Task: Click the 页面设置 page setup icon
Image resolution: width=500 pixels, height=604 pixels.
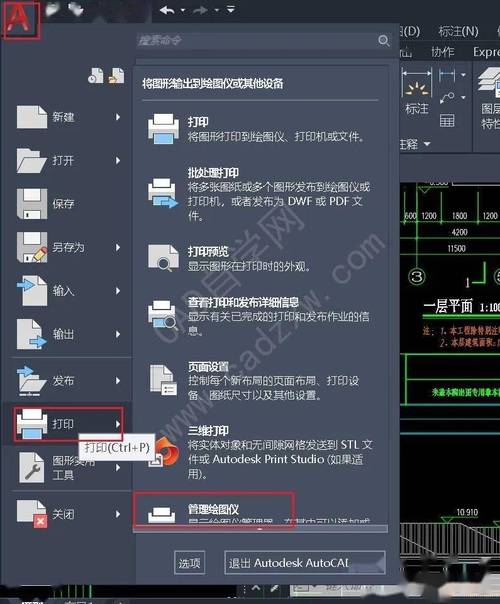Action: (163, 380)
